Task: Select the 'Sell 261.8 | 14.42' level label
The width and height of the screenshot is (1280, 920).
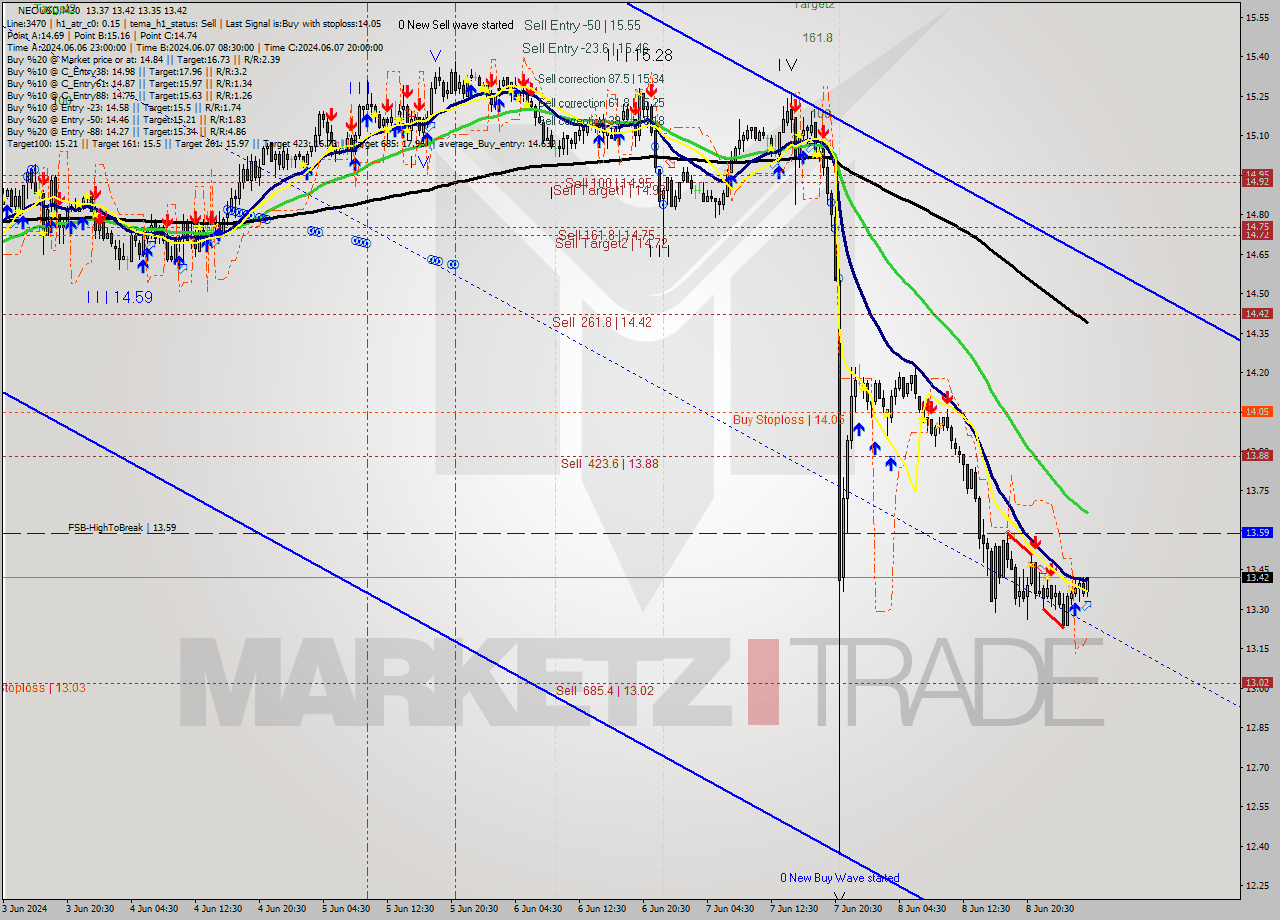Action: [x=602, y=322]
